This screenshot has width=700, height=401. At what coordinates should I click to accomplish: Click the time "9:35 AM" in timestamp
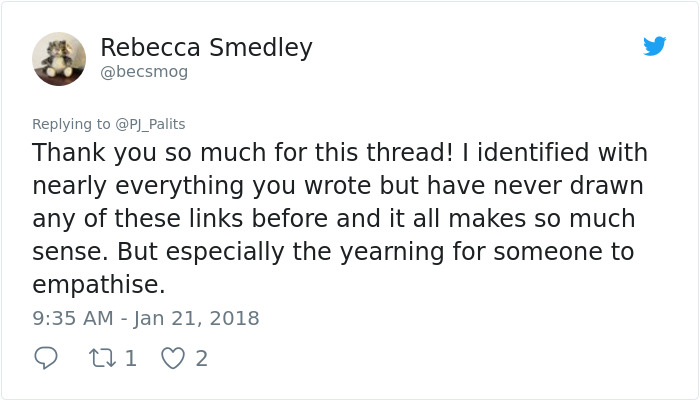pos(74,318)
